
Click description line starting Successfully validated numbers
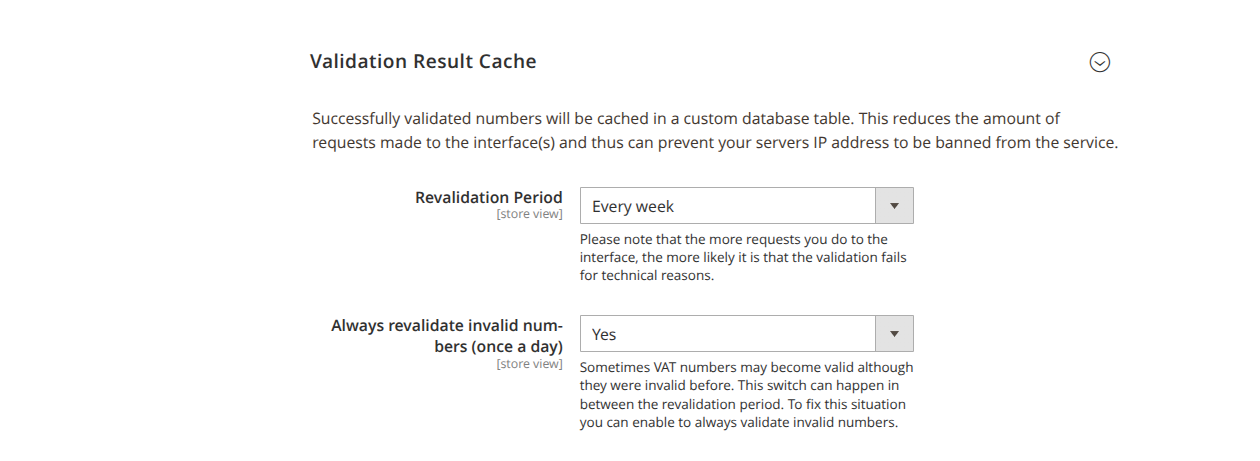(x=686, y=118)
